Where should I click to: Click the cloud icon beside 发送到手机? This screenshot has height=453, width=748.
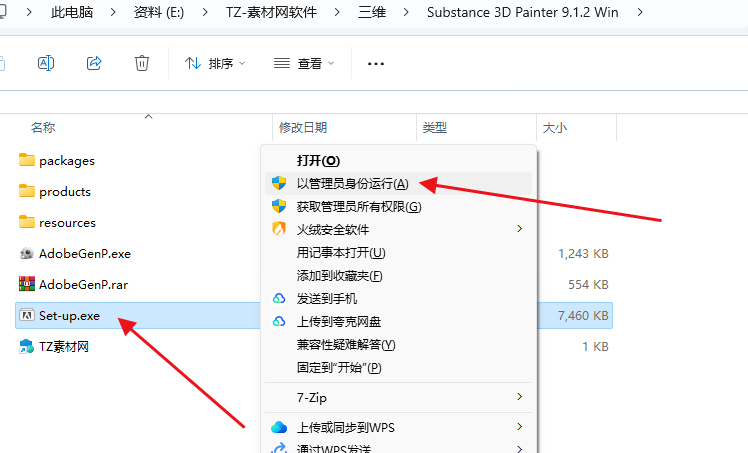(x=279, y=299)
